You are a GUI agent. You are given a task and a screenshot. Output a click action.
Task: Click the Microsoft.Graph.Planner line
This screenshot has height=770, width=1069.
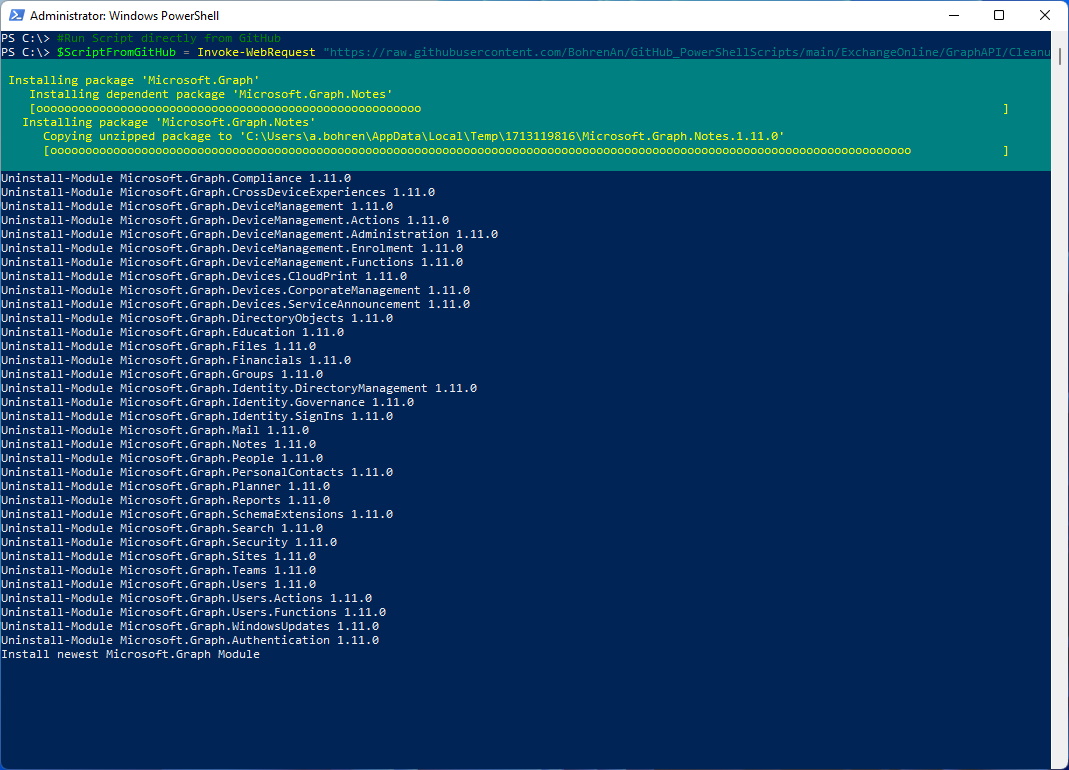click(x=166, y=486)
